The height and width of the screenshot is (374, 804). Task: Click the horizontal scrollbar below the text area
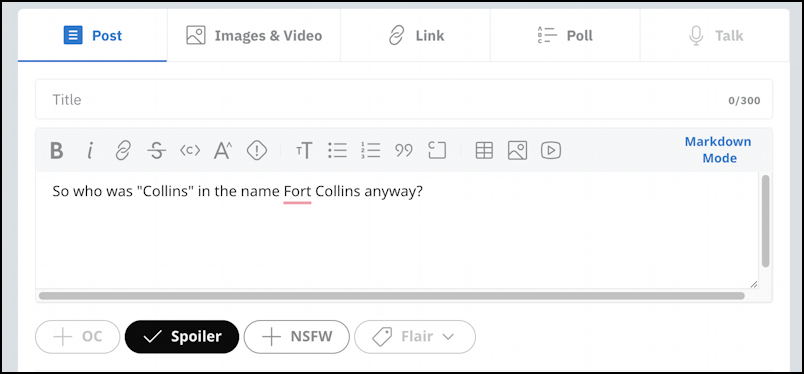(x=392, y=296)
